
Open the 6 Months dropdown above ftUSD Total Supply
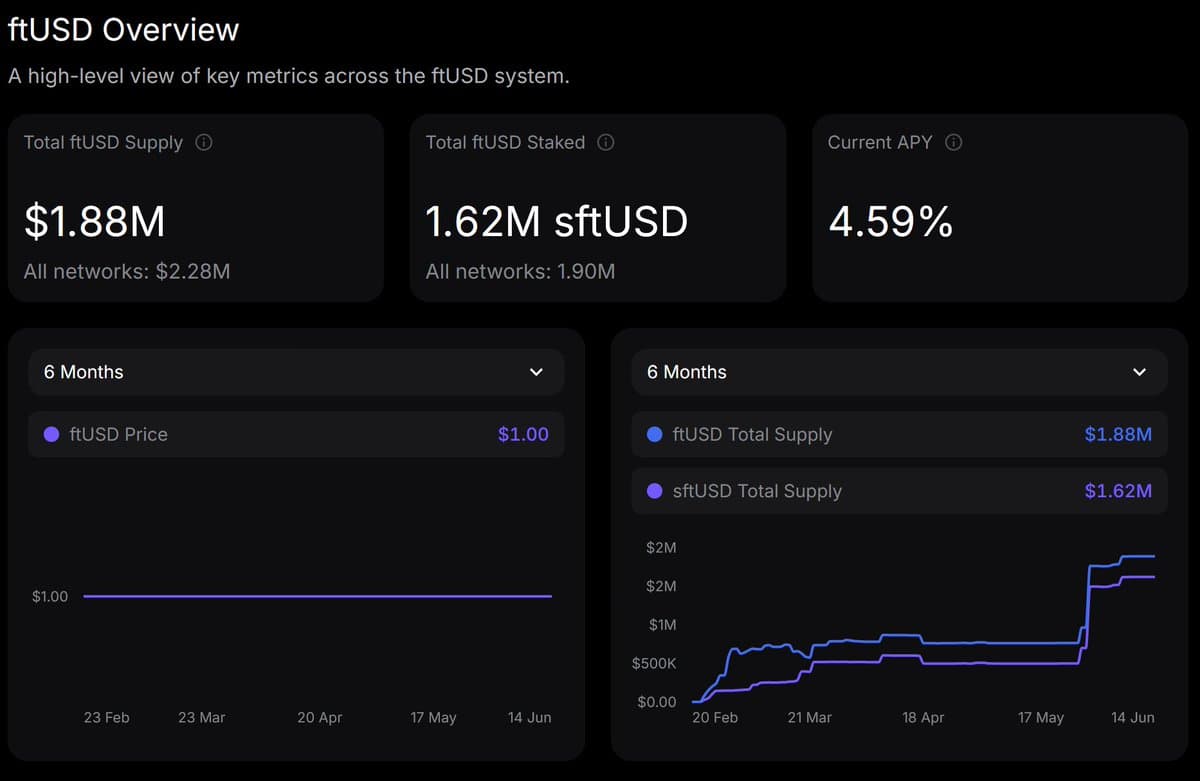899,372
